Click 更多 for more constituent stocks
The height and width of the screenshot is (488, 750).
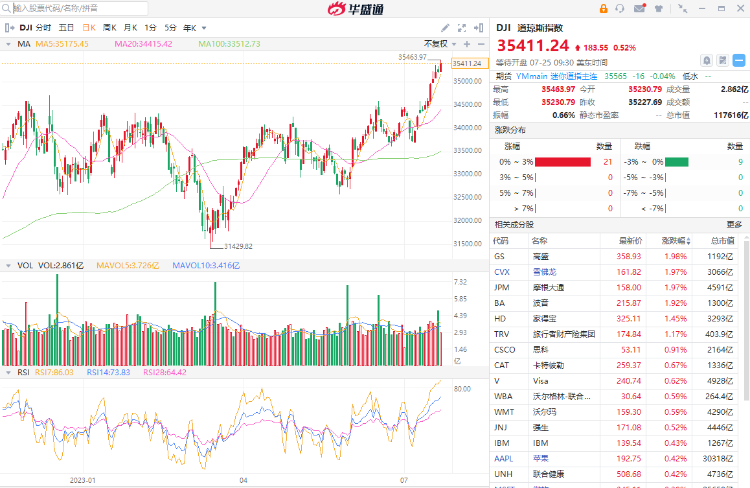pos(734,224)
